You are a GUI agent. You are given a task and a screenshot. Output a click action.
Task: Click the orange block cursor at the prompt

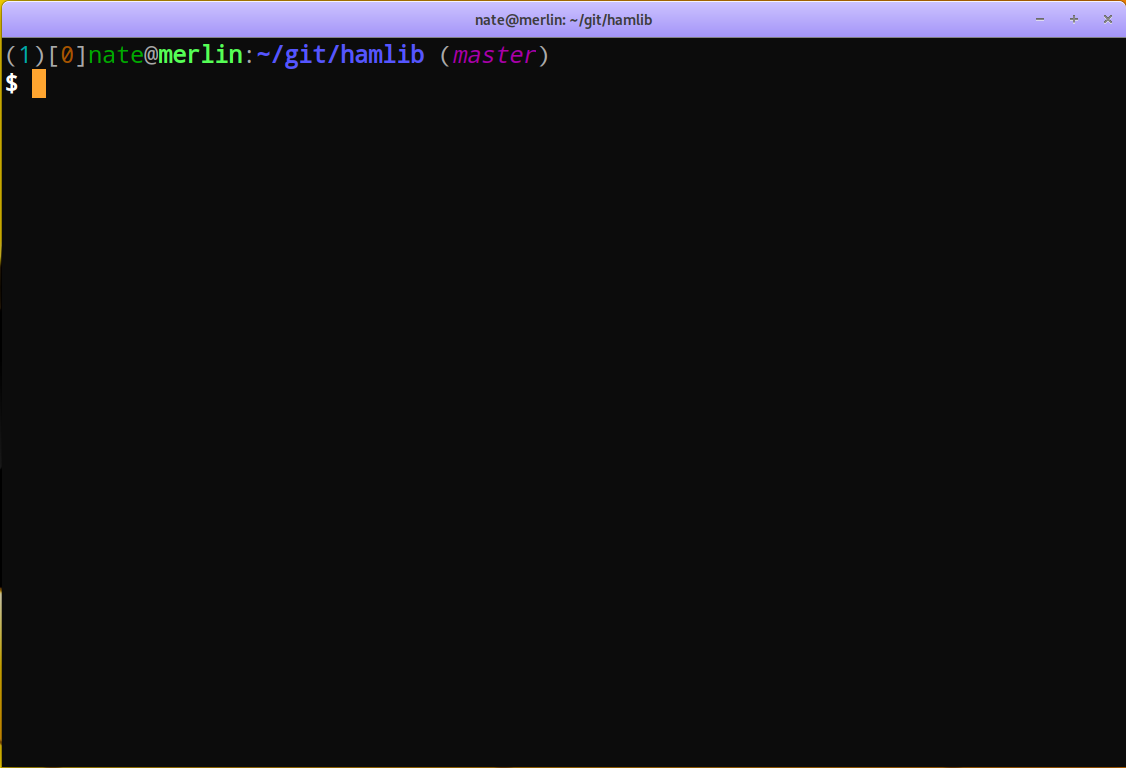pyautogui.click(x=39, y=84)
